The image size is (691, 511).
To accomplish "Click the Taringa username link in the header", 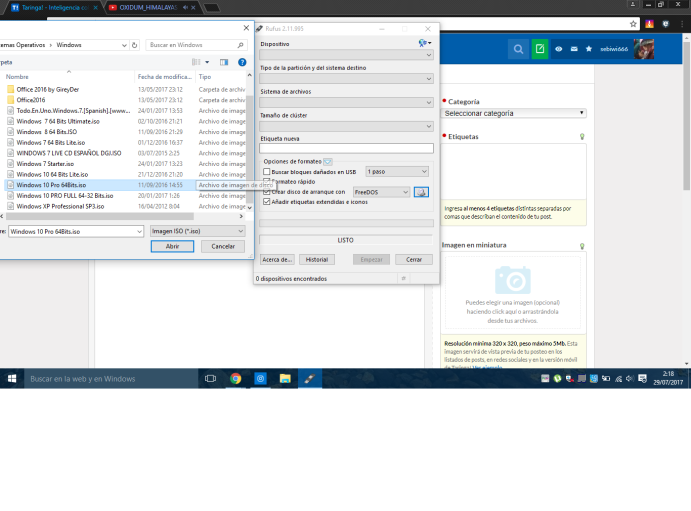I will [614, 49].
